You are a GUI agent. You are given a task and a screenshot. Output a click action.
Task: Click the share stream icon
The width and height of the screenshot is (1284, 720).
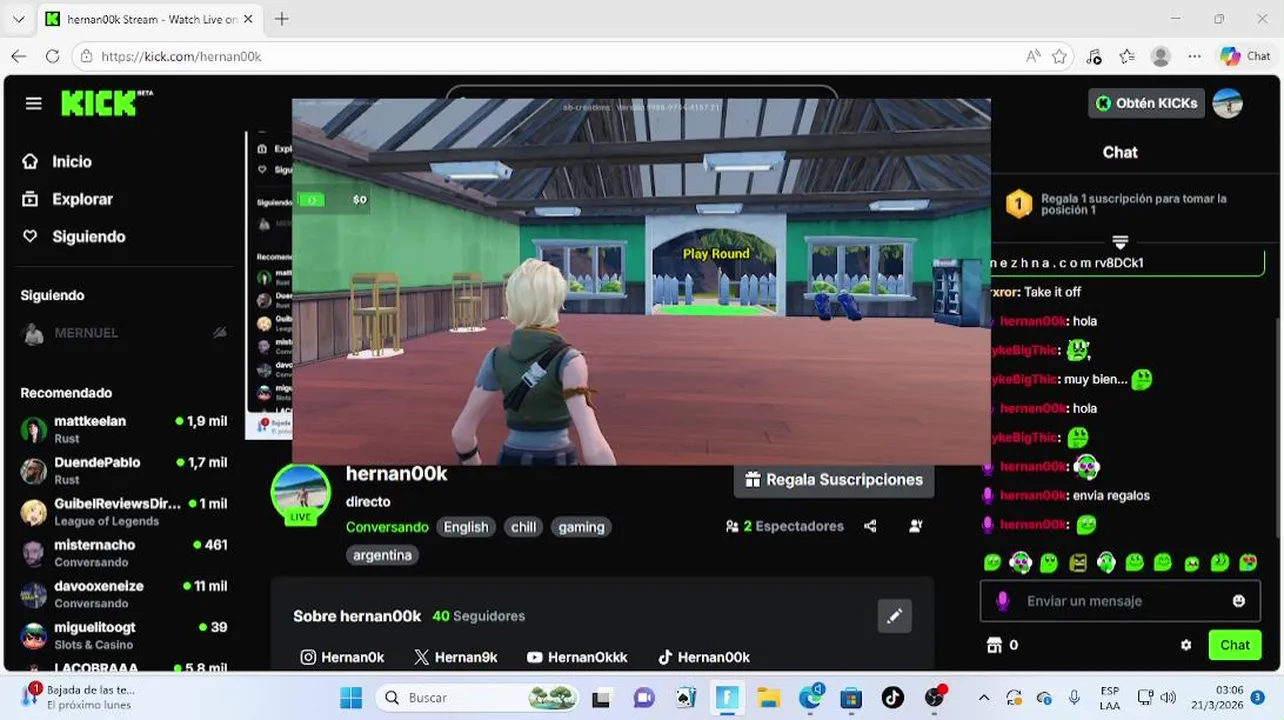pos(870,526)
